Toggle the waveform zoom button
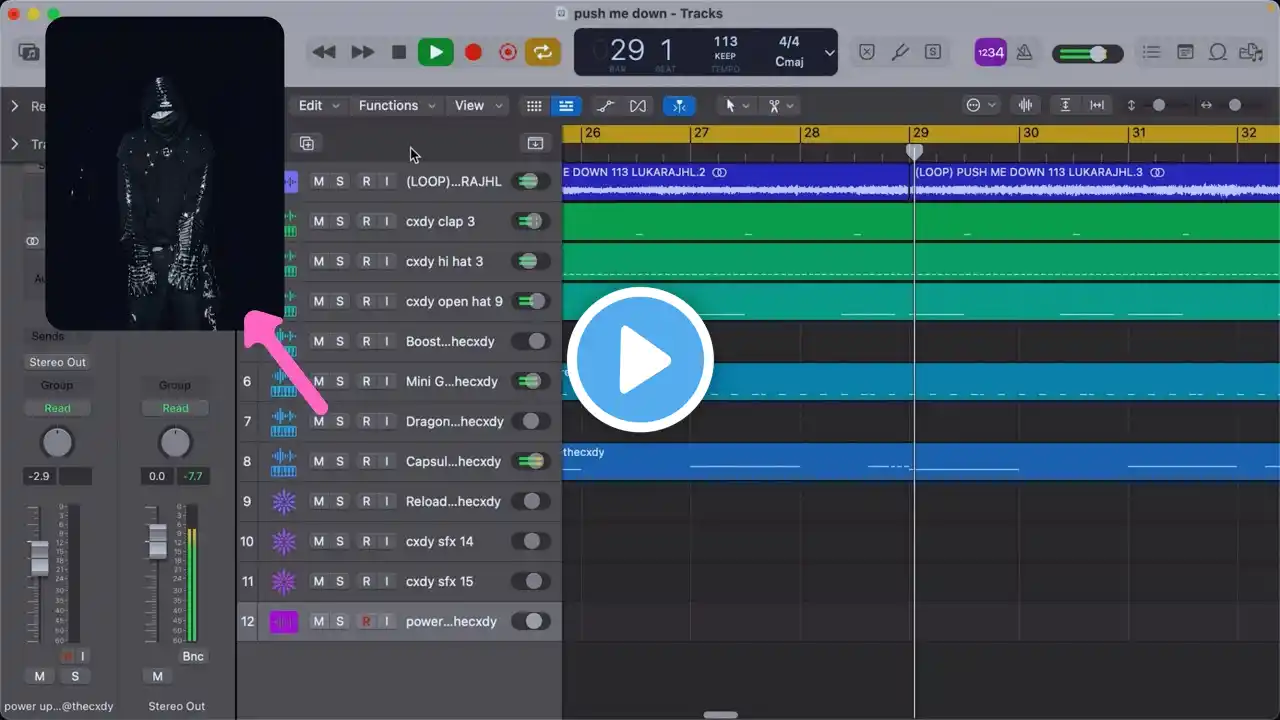Screen dimensions: 1280x720 pyautogui.click(x=1025, y=105)
